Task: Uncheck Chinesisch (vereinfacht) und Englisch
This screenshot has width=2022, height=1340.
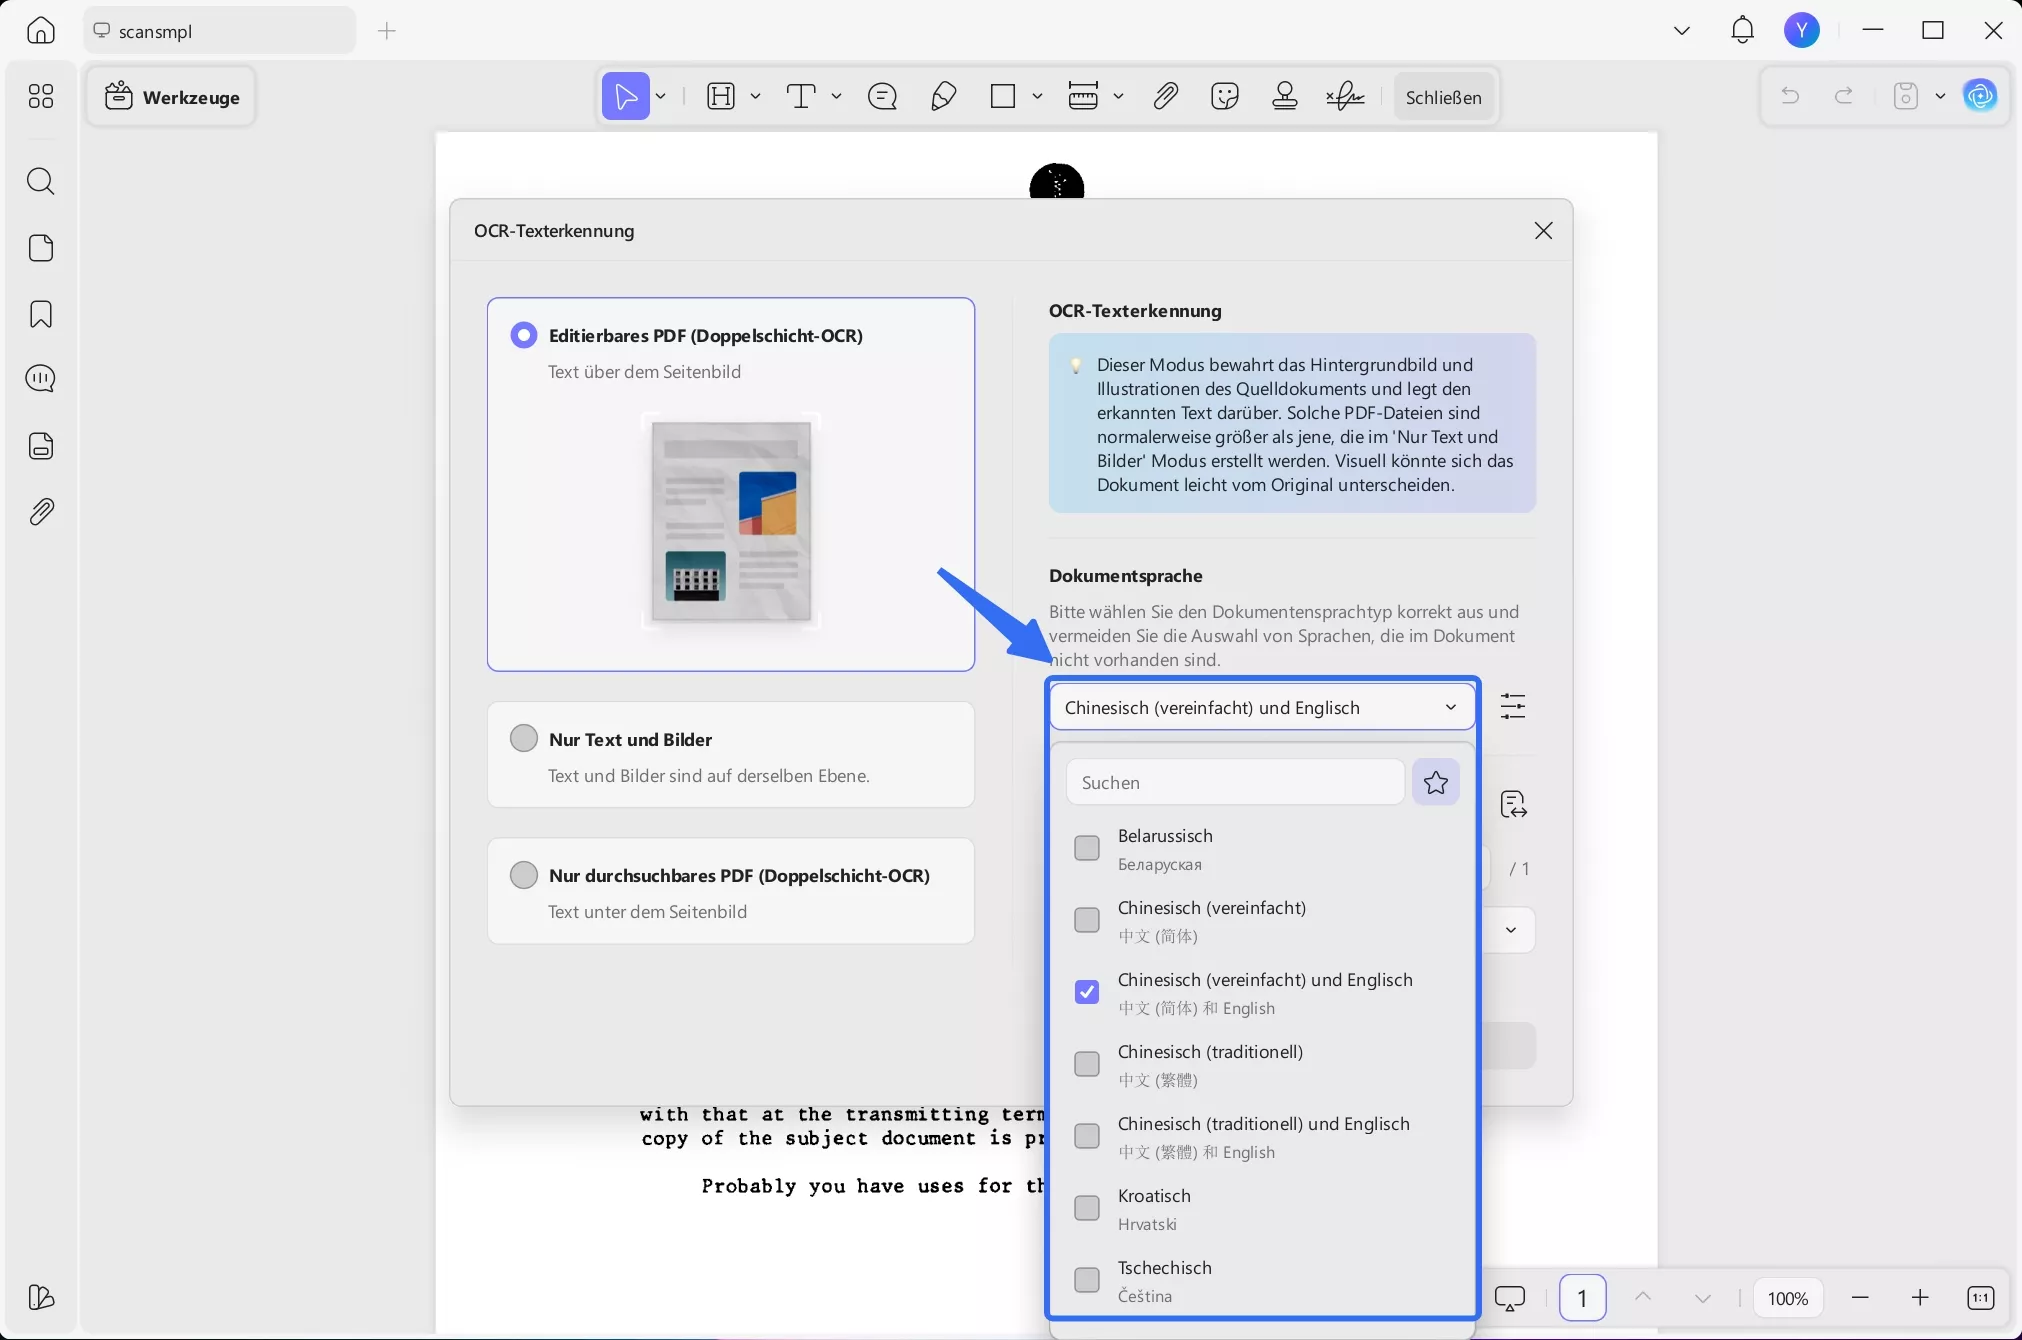Action: click(1086, 992)
